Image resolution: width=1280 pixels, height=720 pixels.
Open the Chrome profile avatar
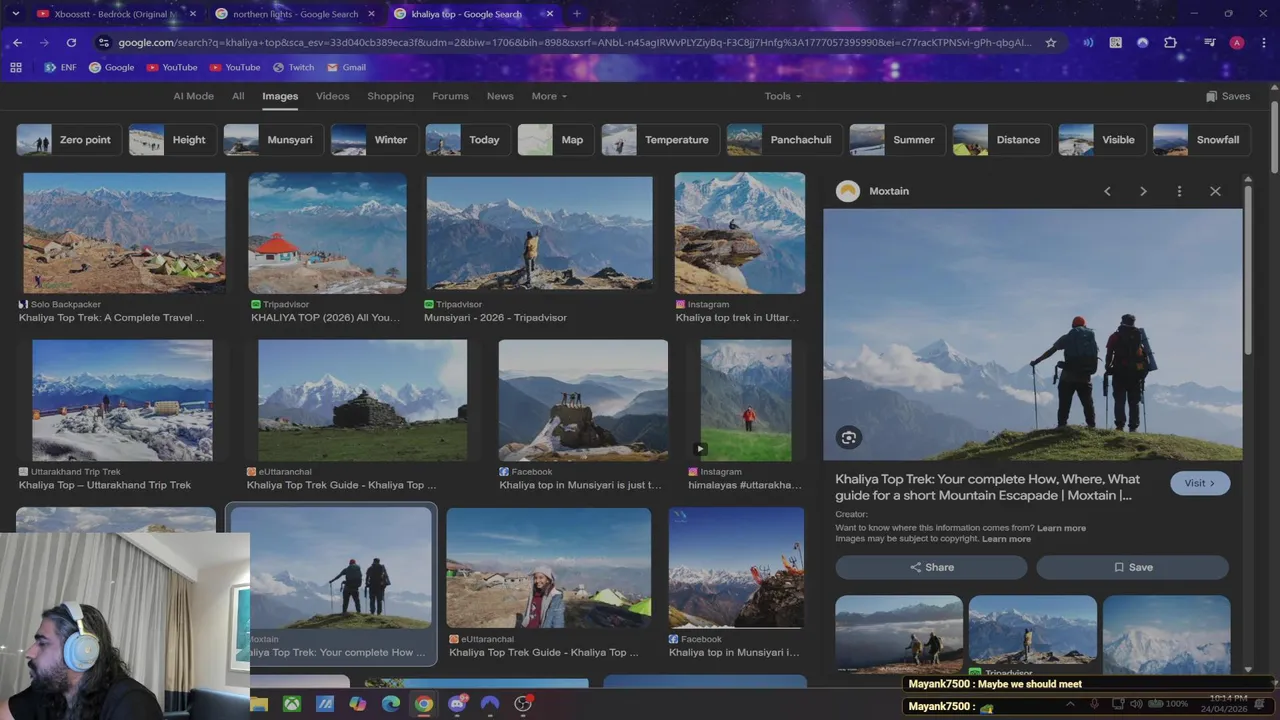(x=1237, y=43)
